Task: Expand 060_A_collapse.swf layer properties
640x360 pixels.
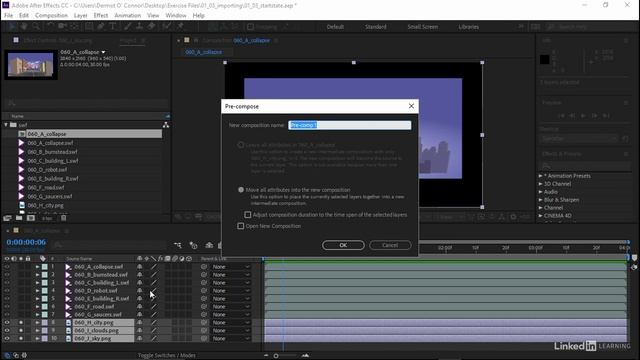Action: [37, 267]
